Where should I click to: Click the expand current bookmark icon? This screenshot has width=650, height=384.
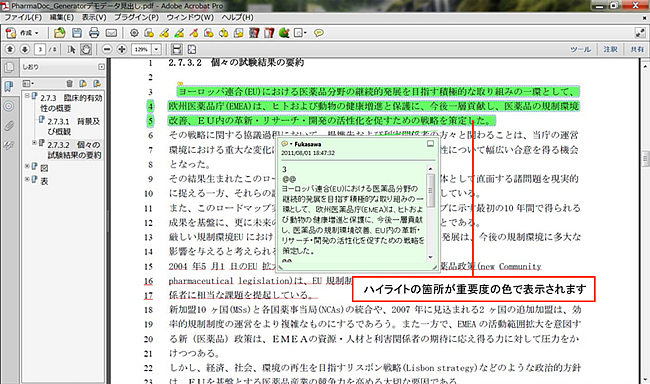pyautogui.click(x=97, y=83)
